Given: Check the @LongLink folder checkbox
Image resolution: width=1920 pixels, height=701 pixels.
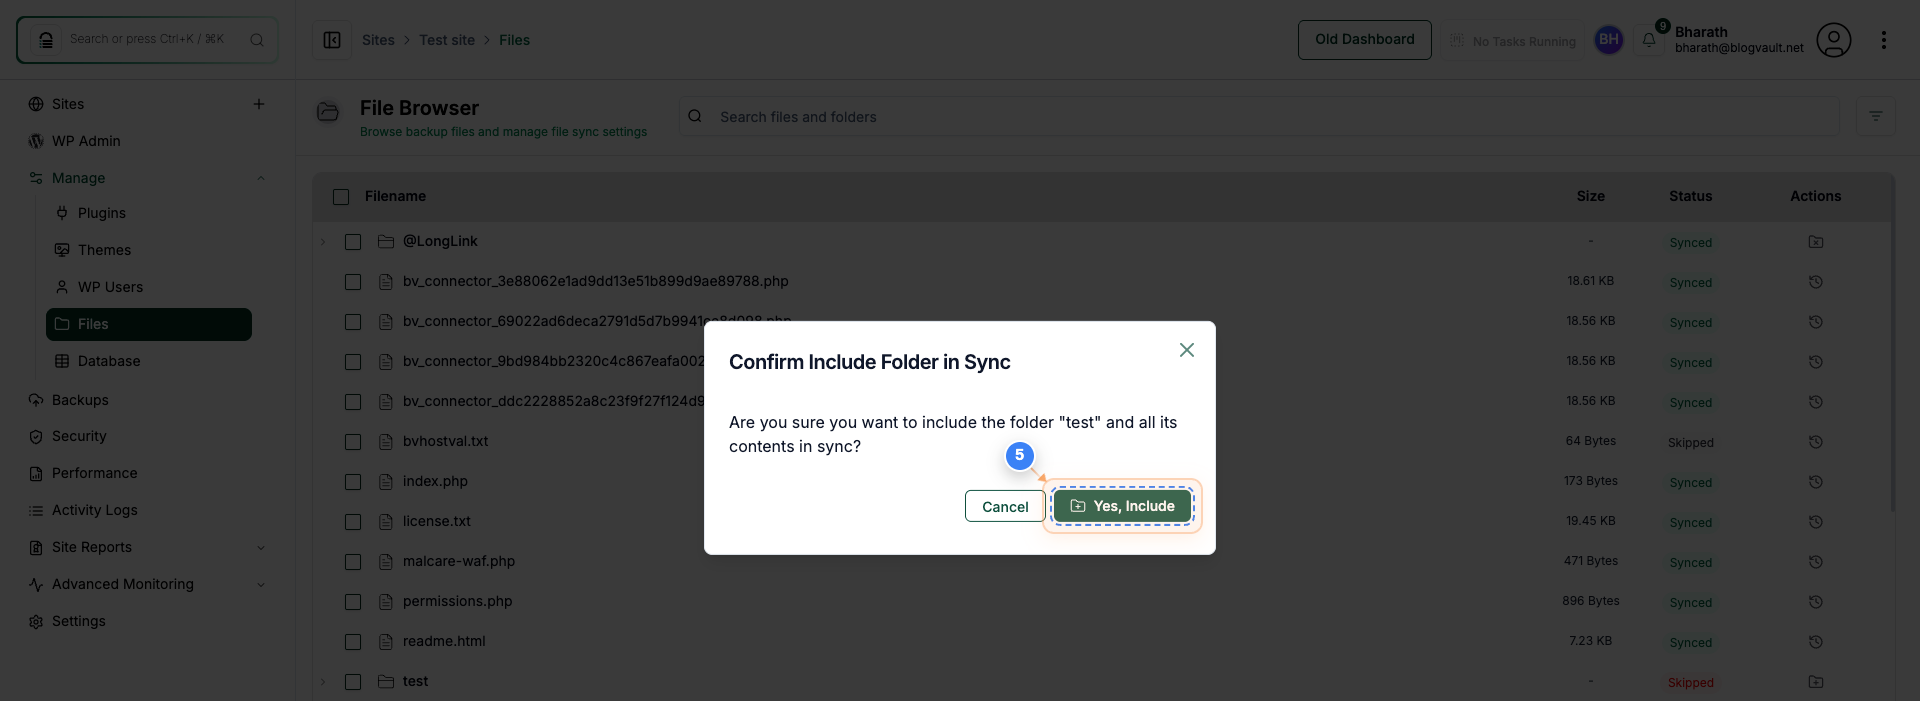Looking at the screenshot, I should coord(353,242).
